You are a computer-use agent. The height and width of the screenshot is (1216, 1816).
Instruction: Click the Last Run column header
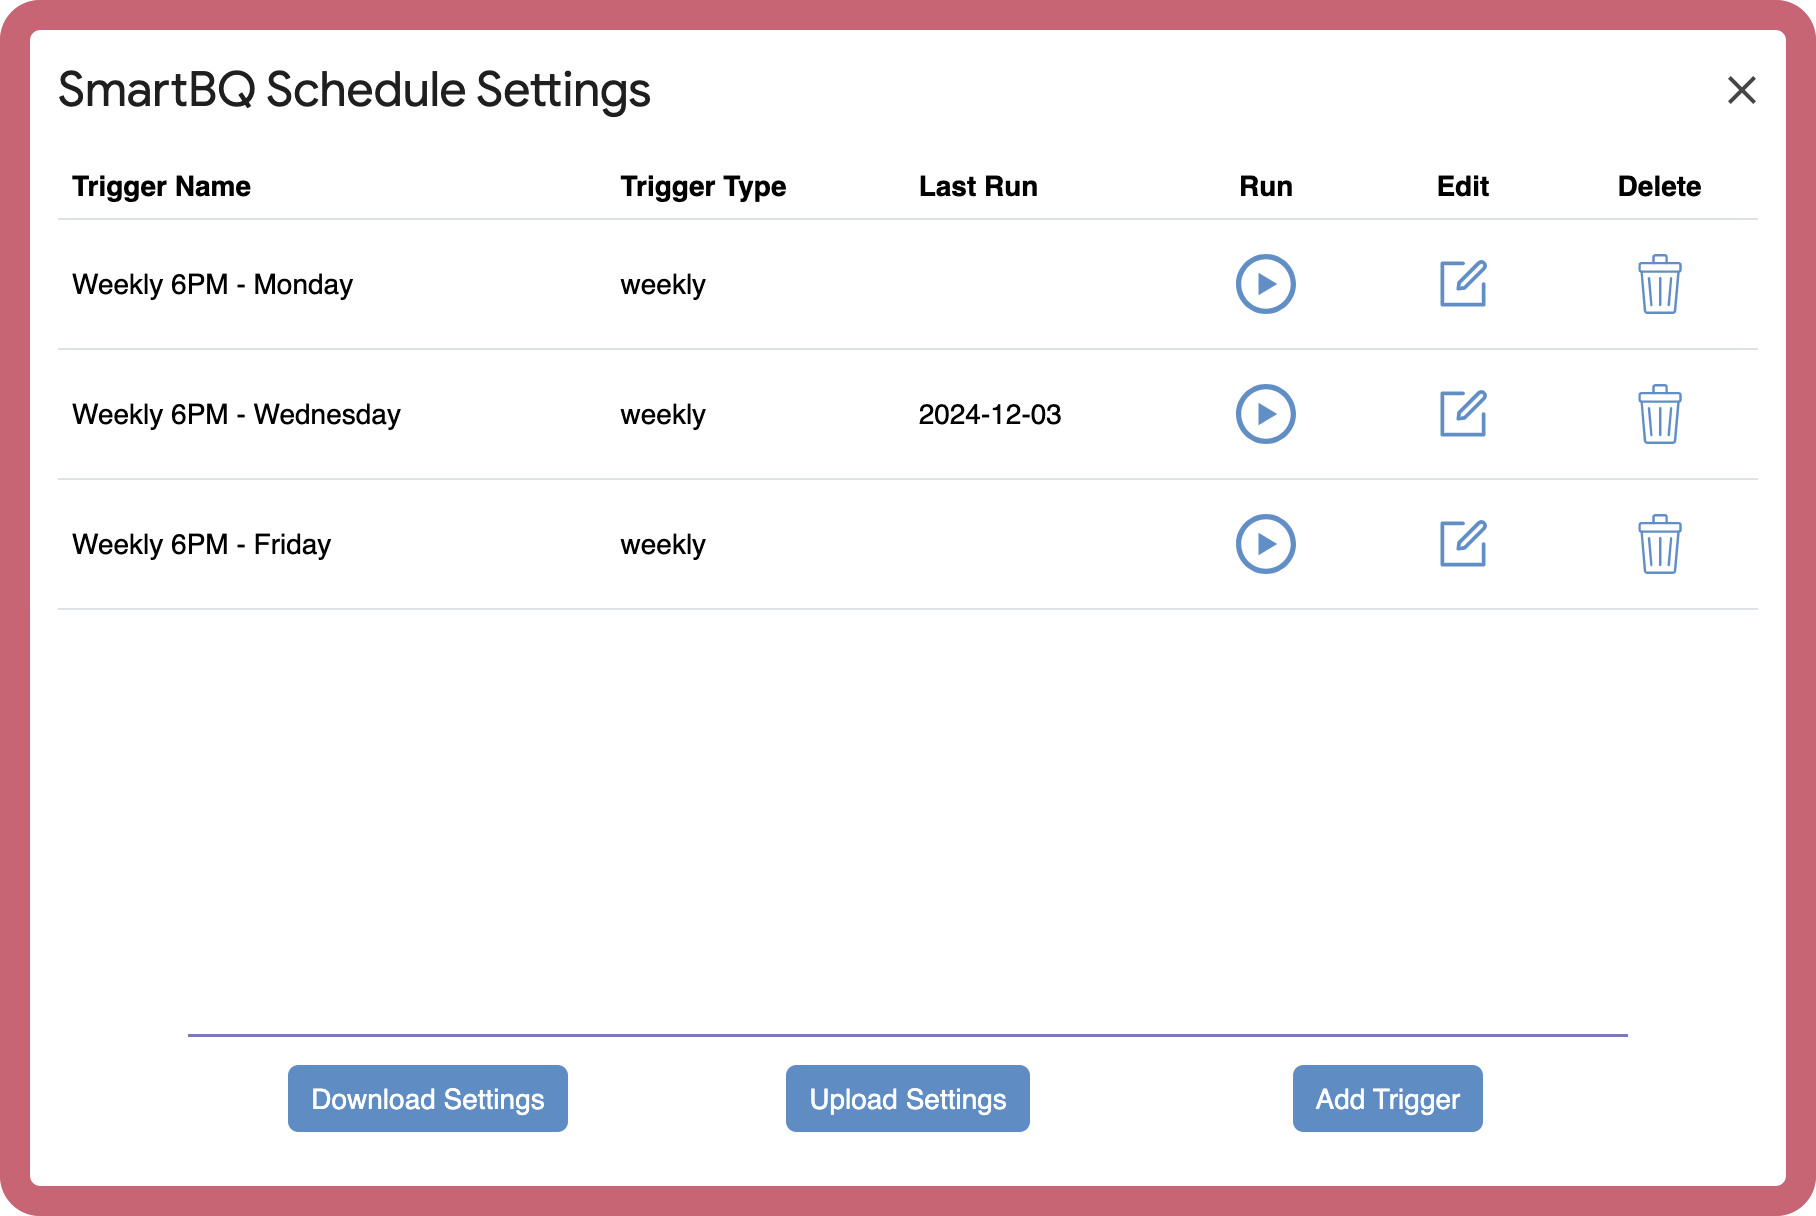coord(978,187)
